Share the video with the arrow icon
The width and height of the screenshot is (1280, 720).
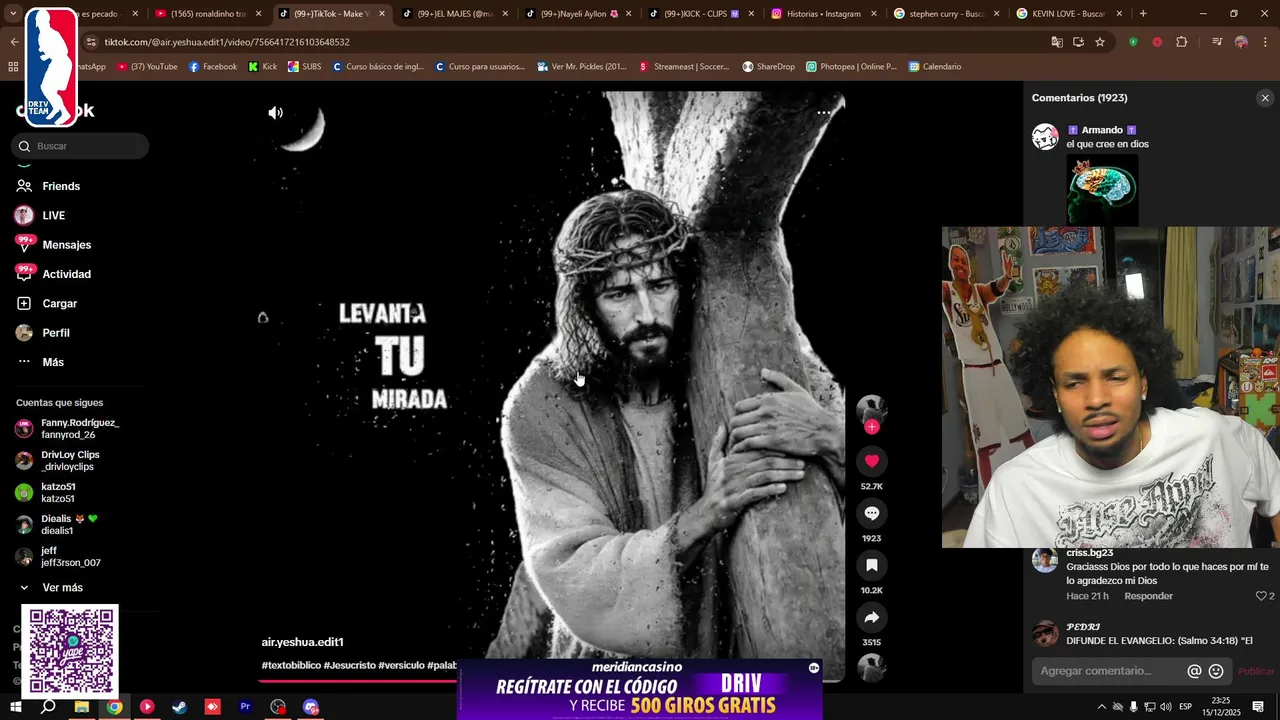tap(872, 617)
